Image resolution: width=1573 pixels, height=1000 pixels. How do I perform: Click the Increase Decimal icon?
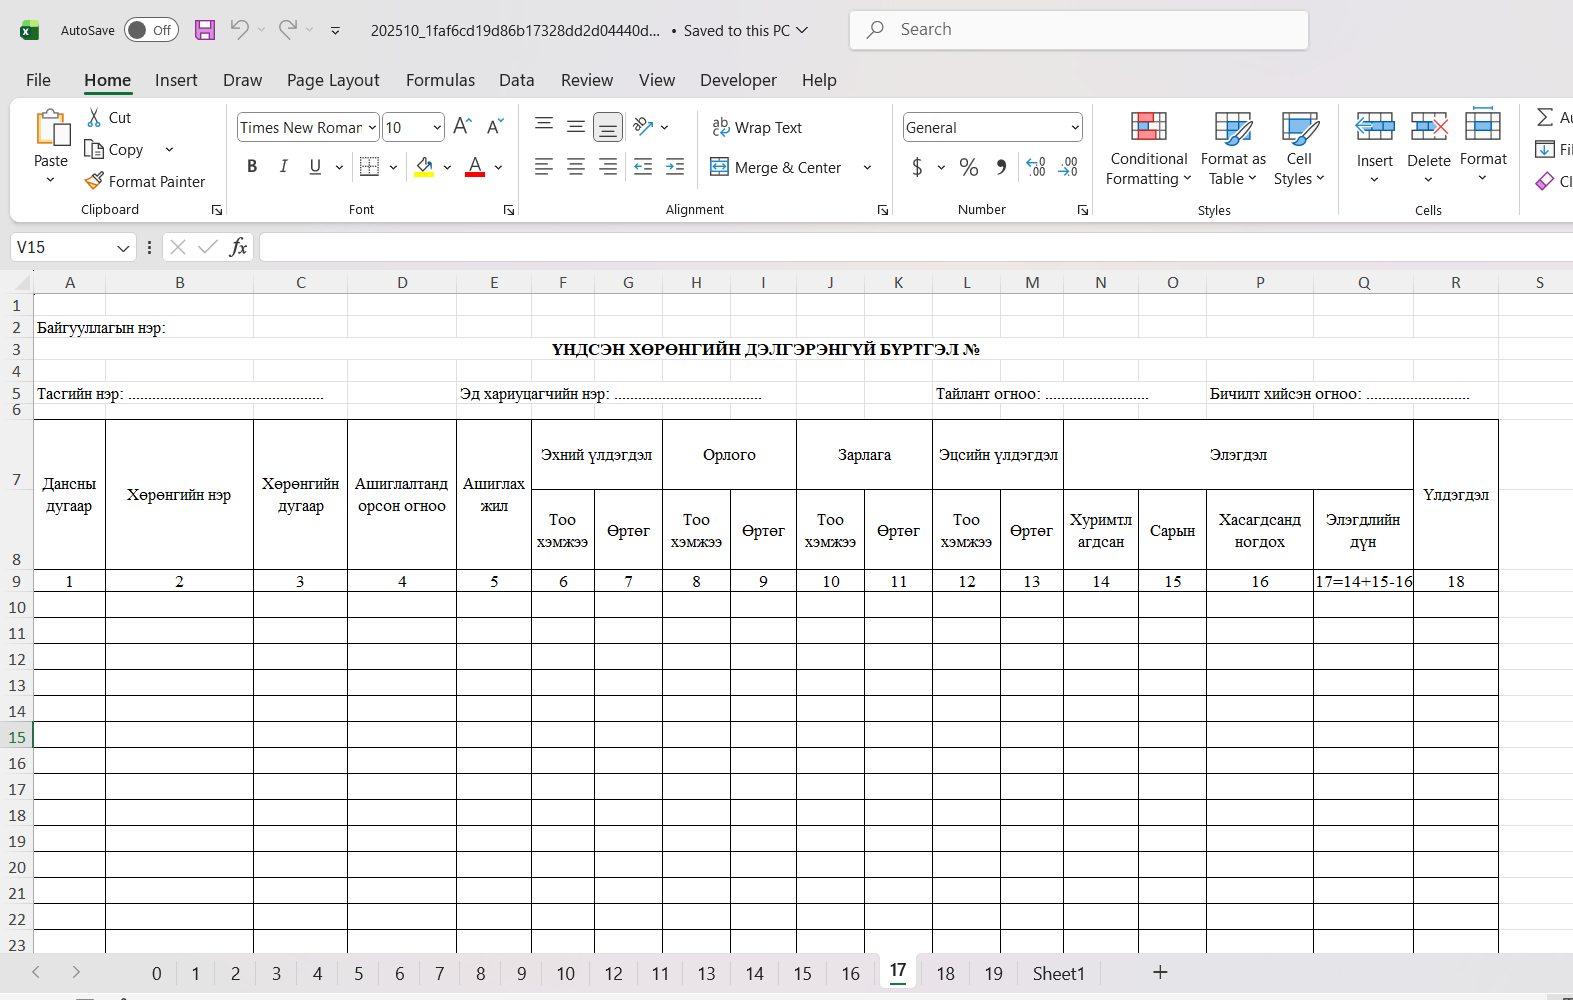pos(1036,167)
